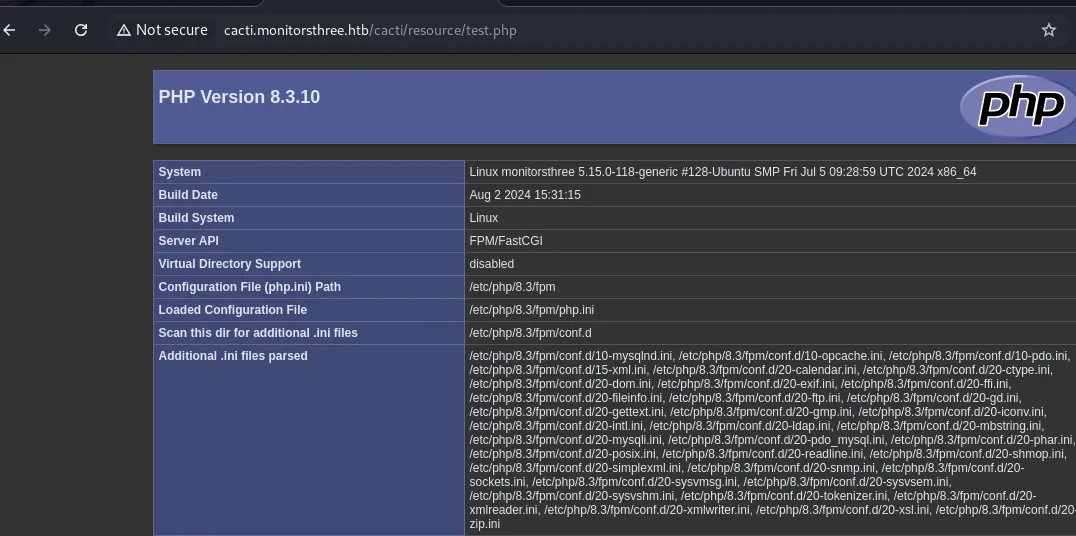Screen dimensions: 1076x536
Task: Select the PHP Version 8.3.10 heading
Action: tap(239, 97)
